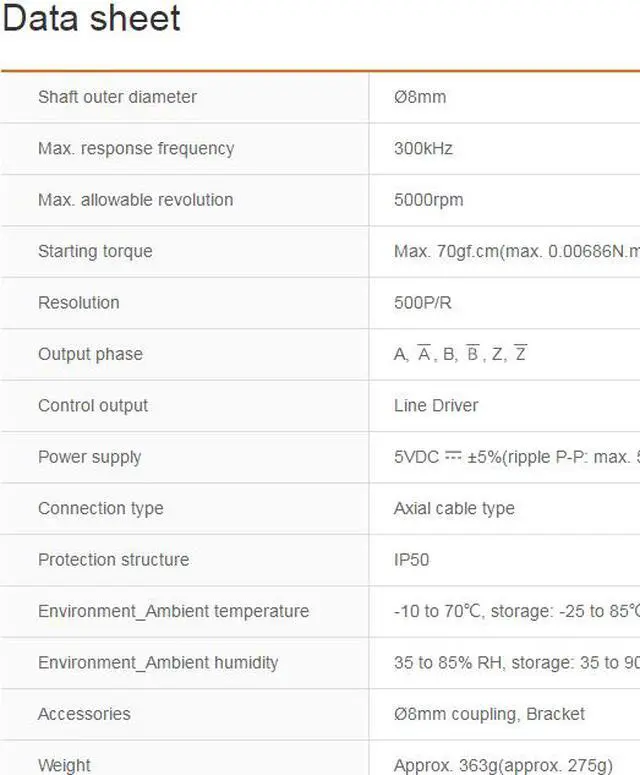Select the Ø8mm coupling, Bracket accessories value

(x=489, y=714)
